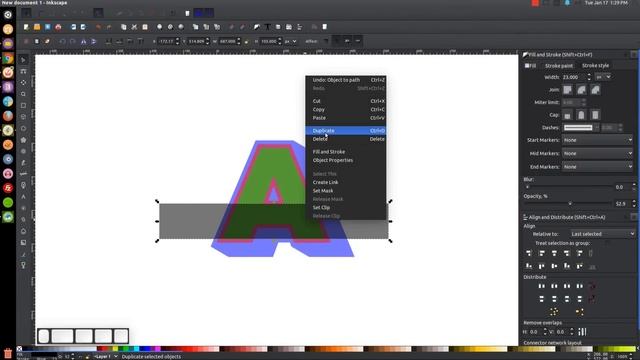640x360 pixels.
Task: Open the End Markers dropdown
Action: coord(598,167)
